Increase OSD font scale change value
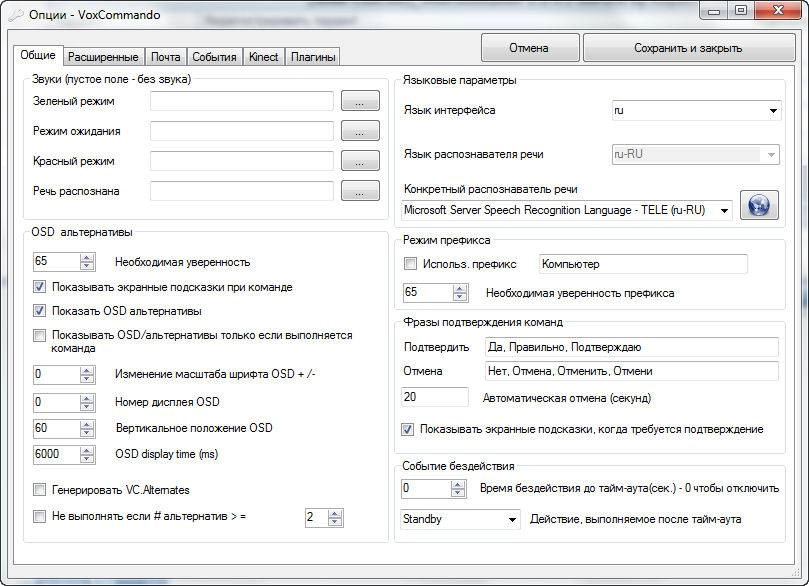The image size is (809, 586). (87, 370)
